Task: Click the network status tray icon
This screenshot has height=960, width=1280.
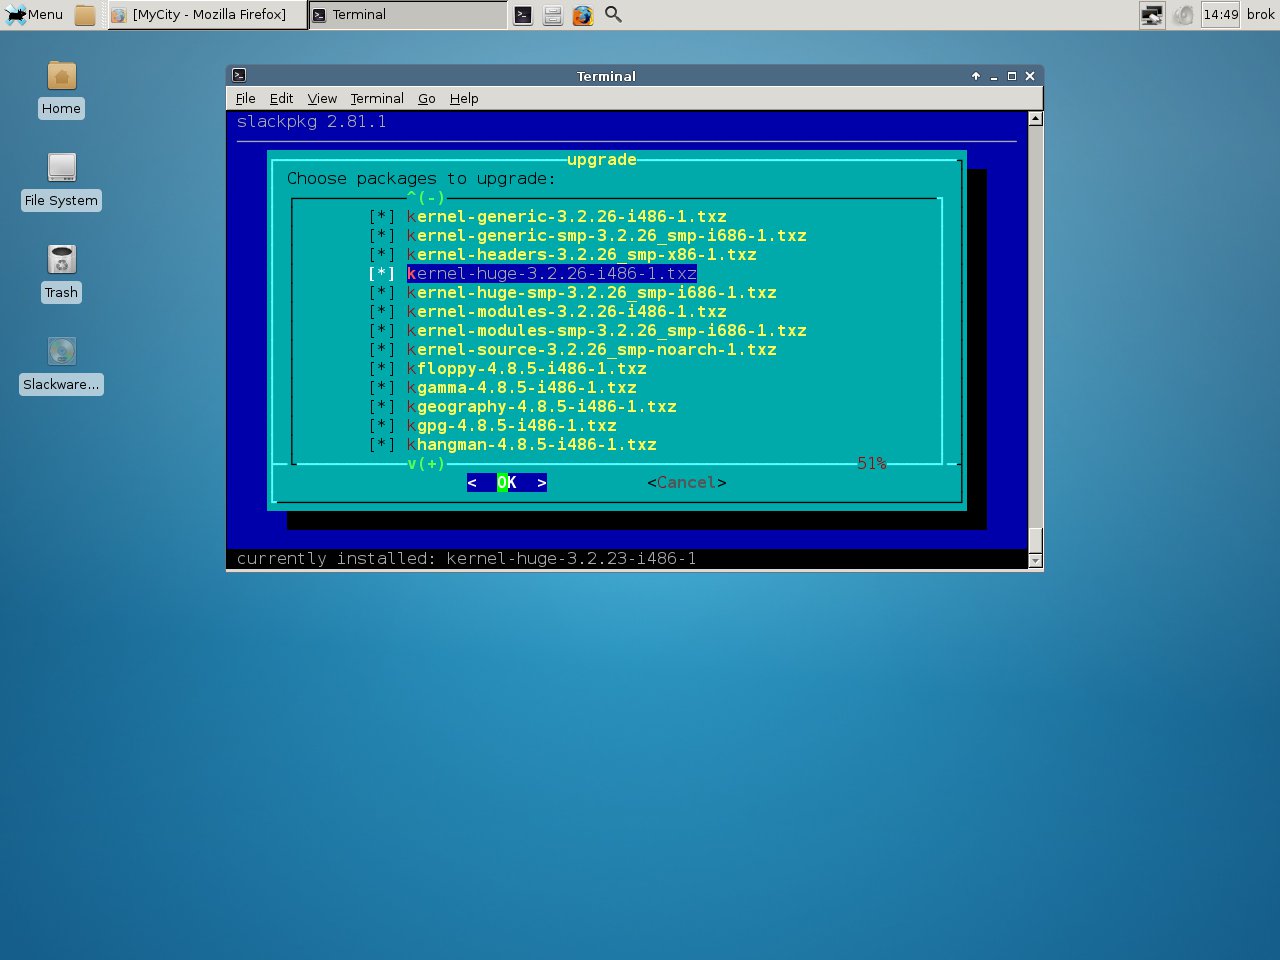Action: point(1152,15)
